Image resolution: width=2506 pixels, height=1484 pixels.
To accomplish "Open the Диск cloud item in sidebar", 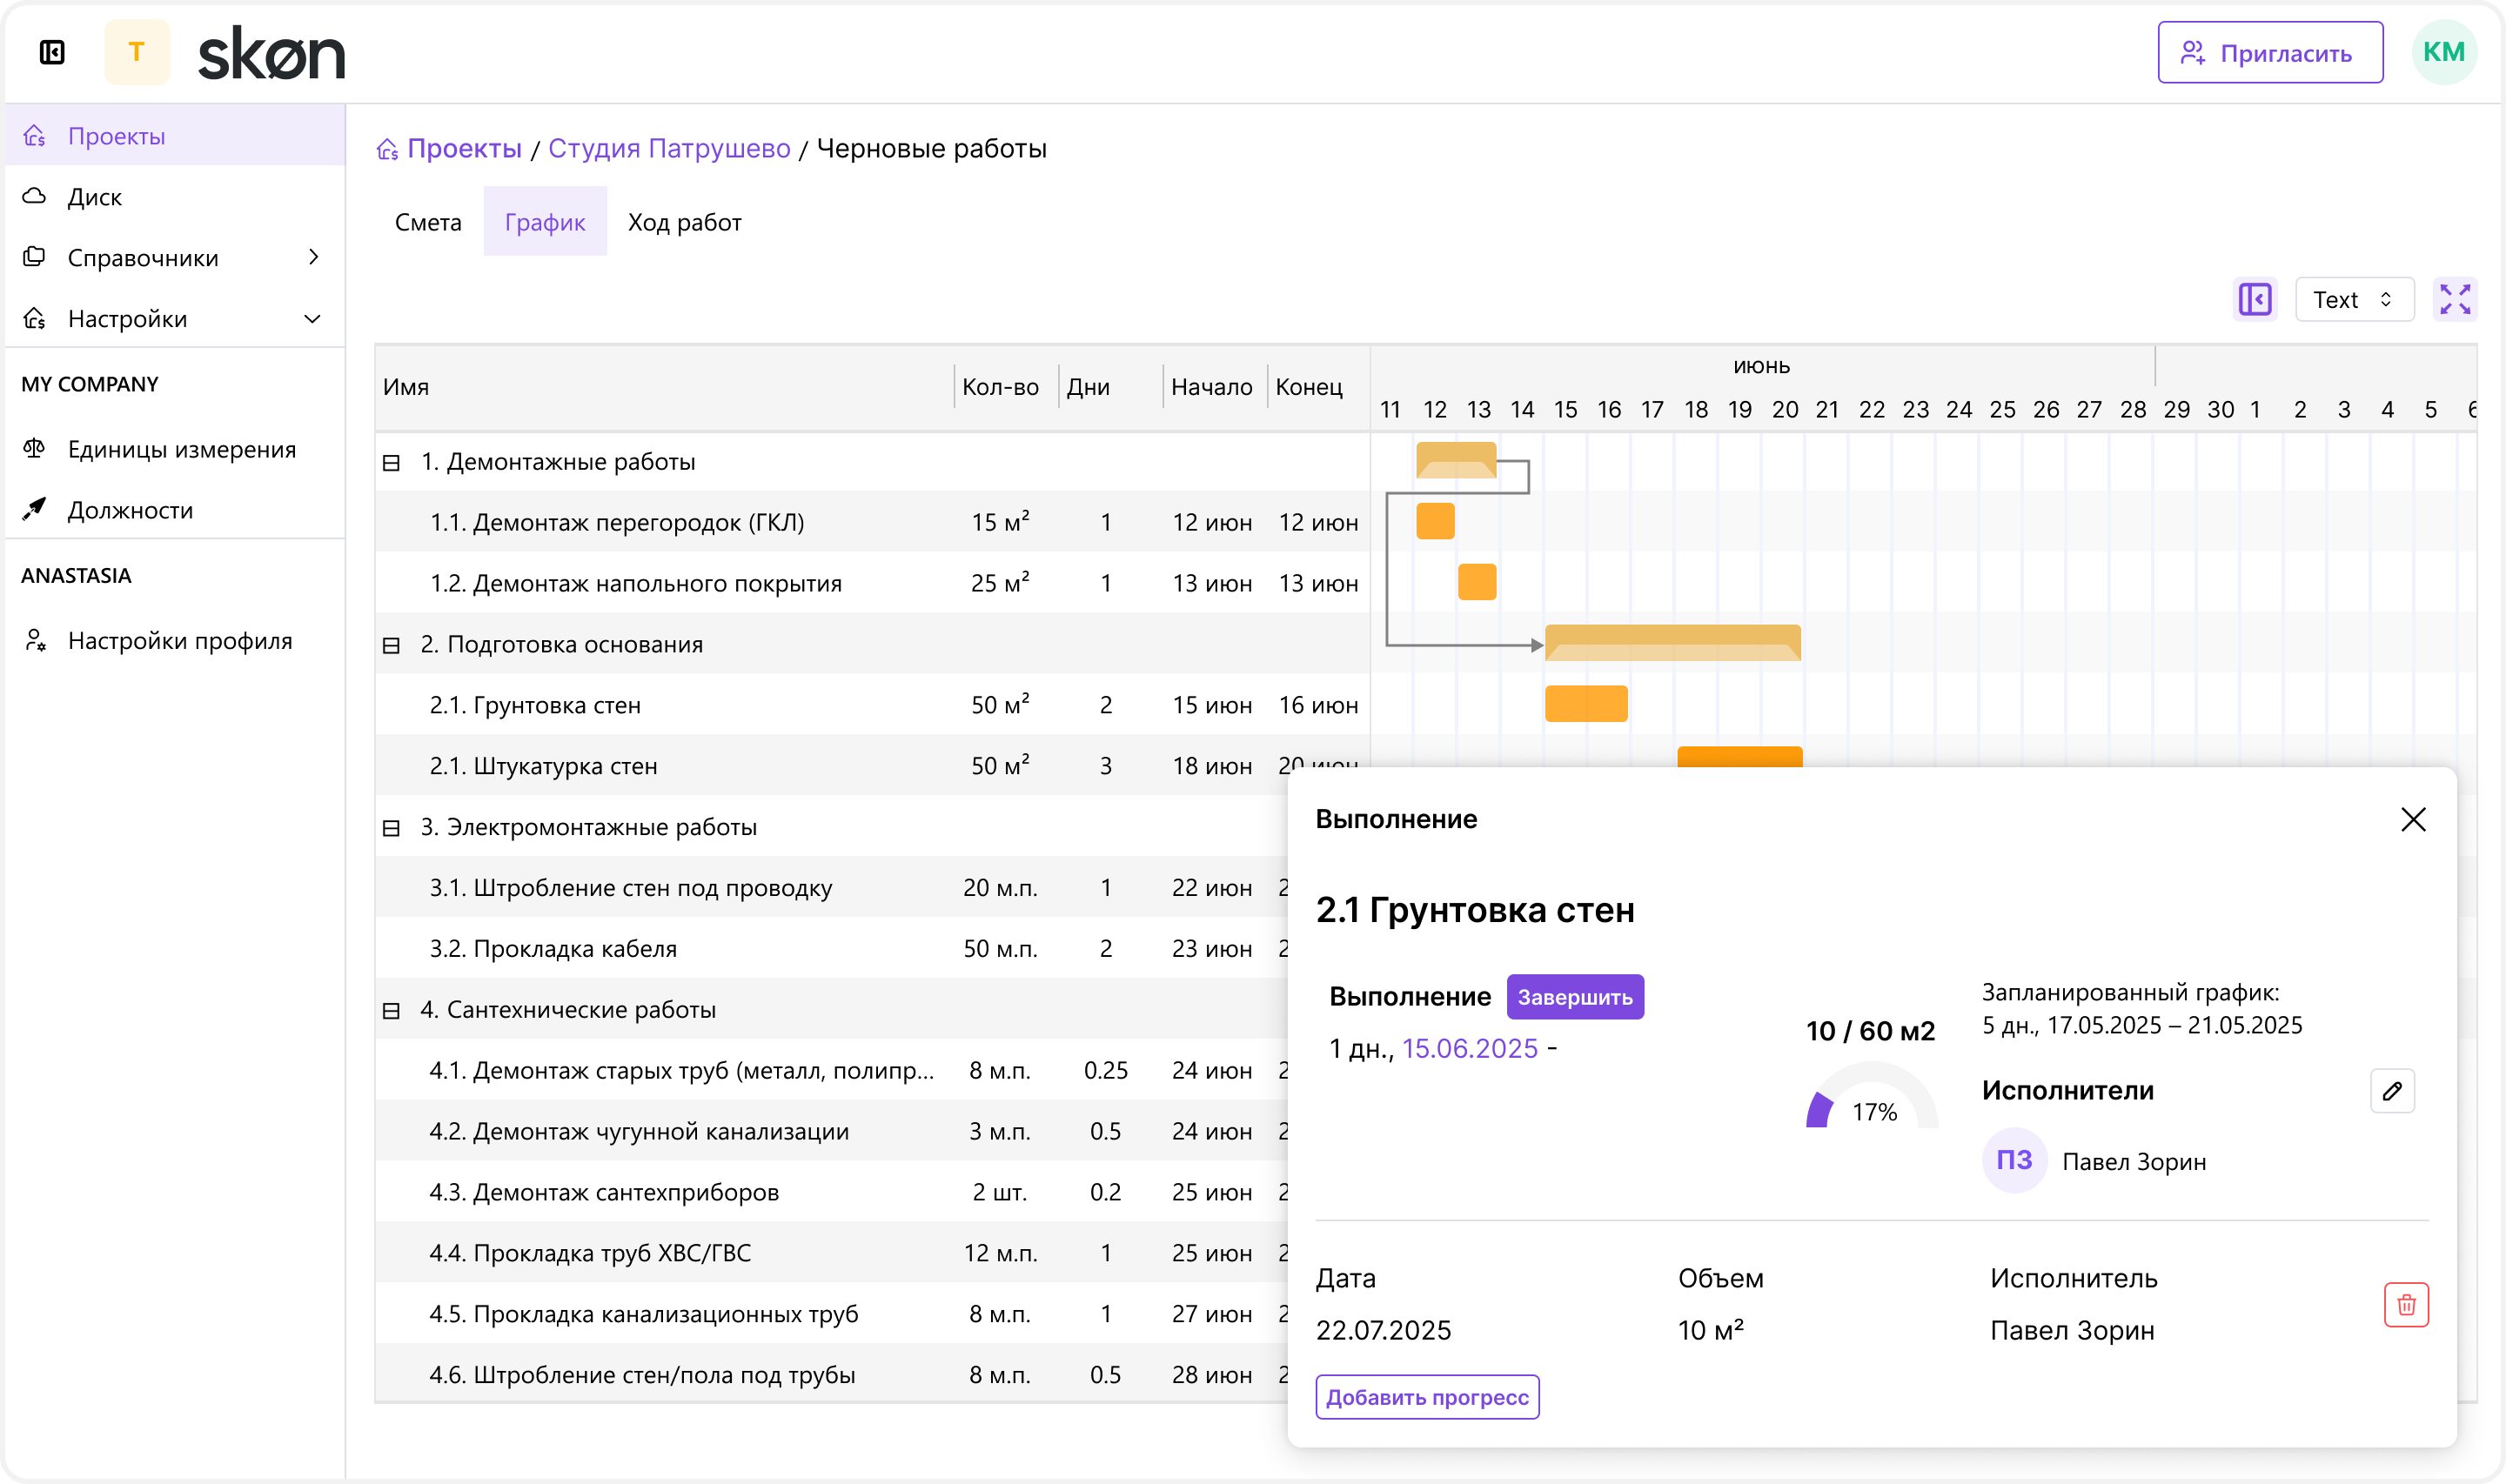I will (x=94, y=197).
